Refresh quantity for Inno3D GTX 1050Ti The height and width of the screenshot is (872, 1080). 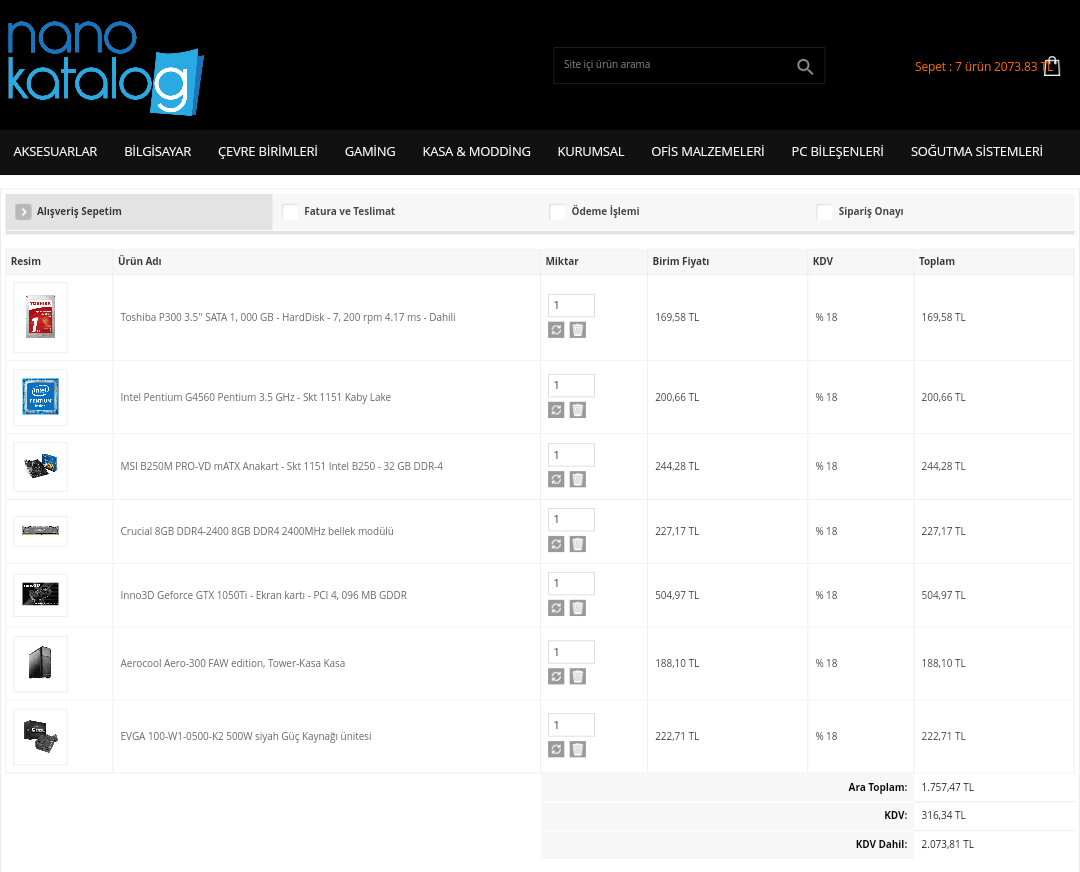[556, 608]
